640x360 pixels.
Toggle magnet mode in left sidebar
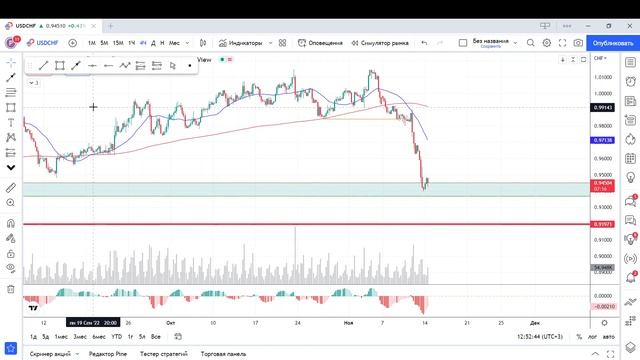[x=11, y=223]
